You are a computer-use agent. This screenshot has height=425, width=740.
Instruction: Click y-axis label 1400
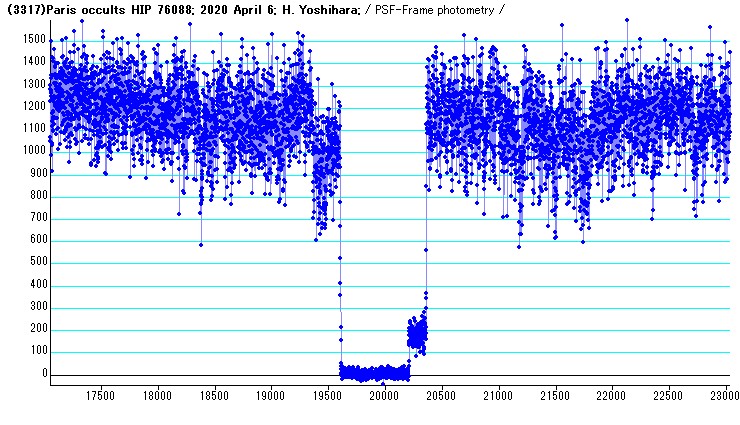[34, 61]
